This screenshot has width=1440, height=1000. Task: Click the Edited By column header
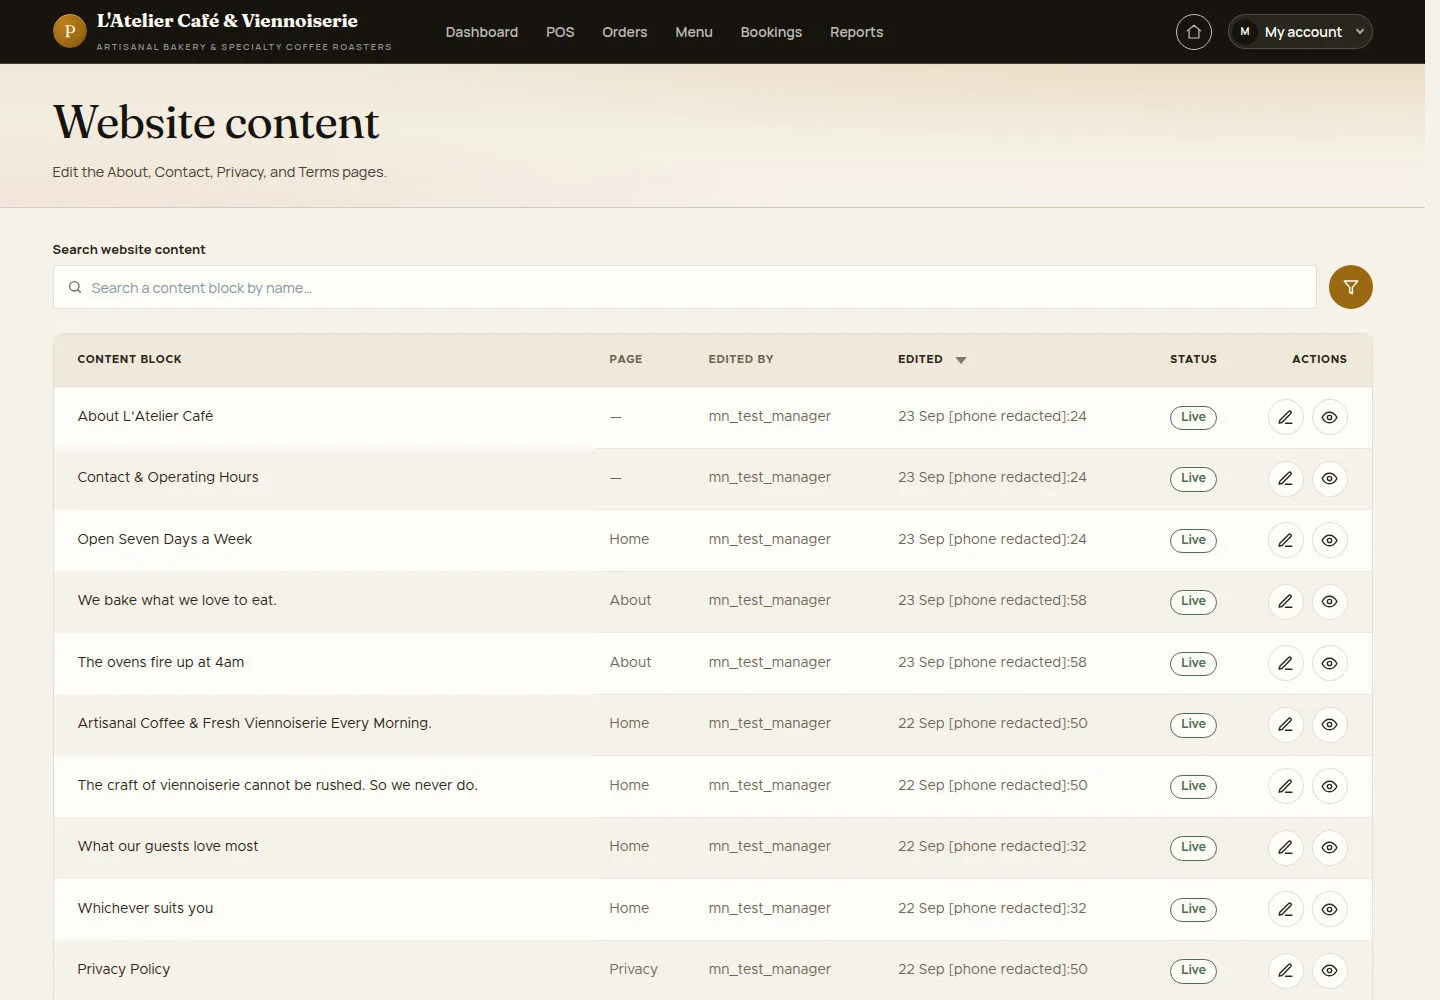tap(741, 359)
